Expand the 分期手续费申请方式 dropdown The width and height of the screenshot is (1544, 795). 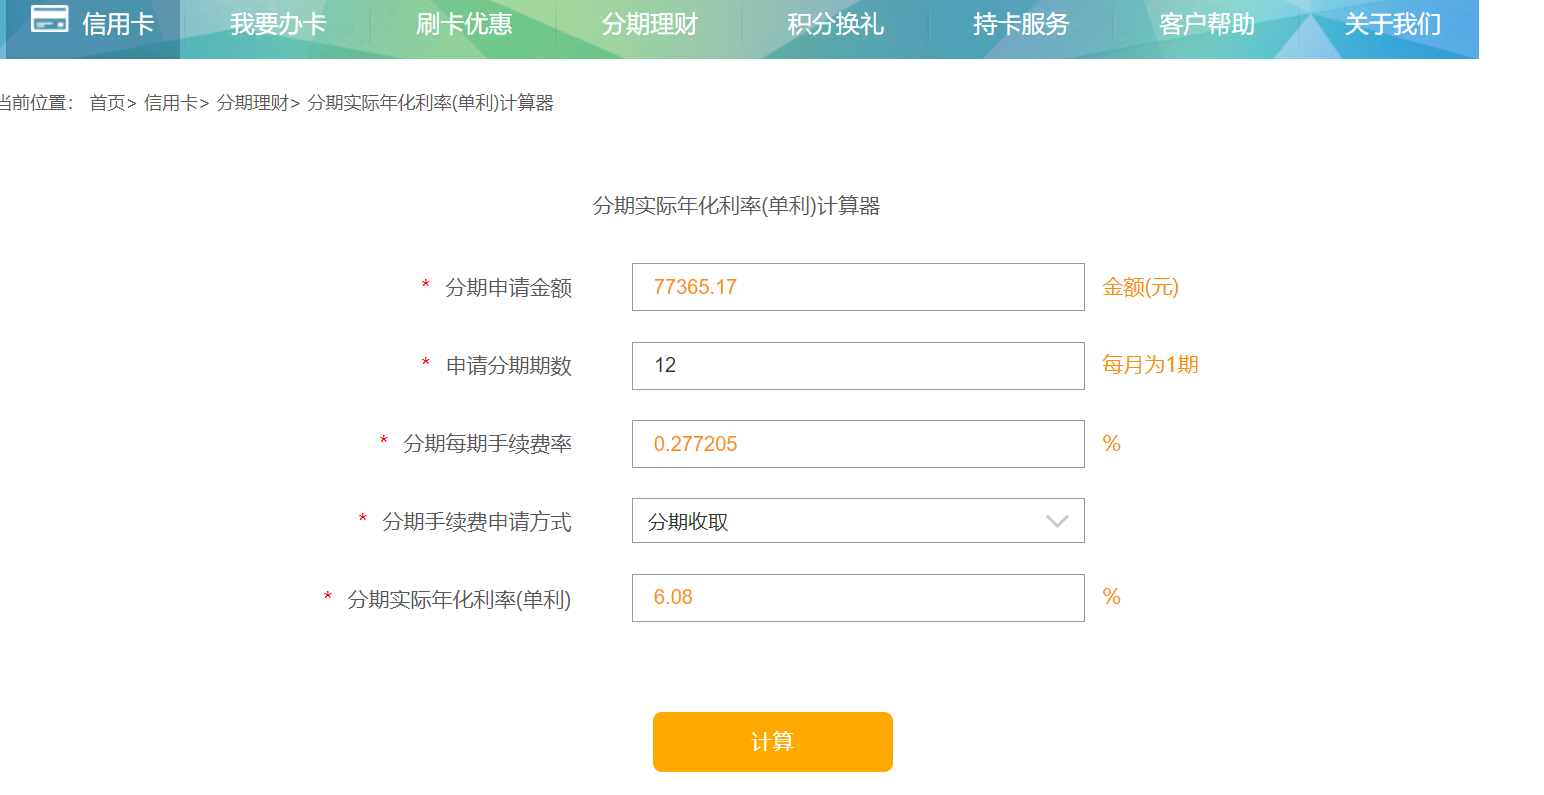coord(858,521)
